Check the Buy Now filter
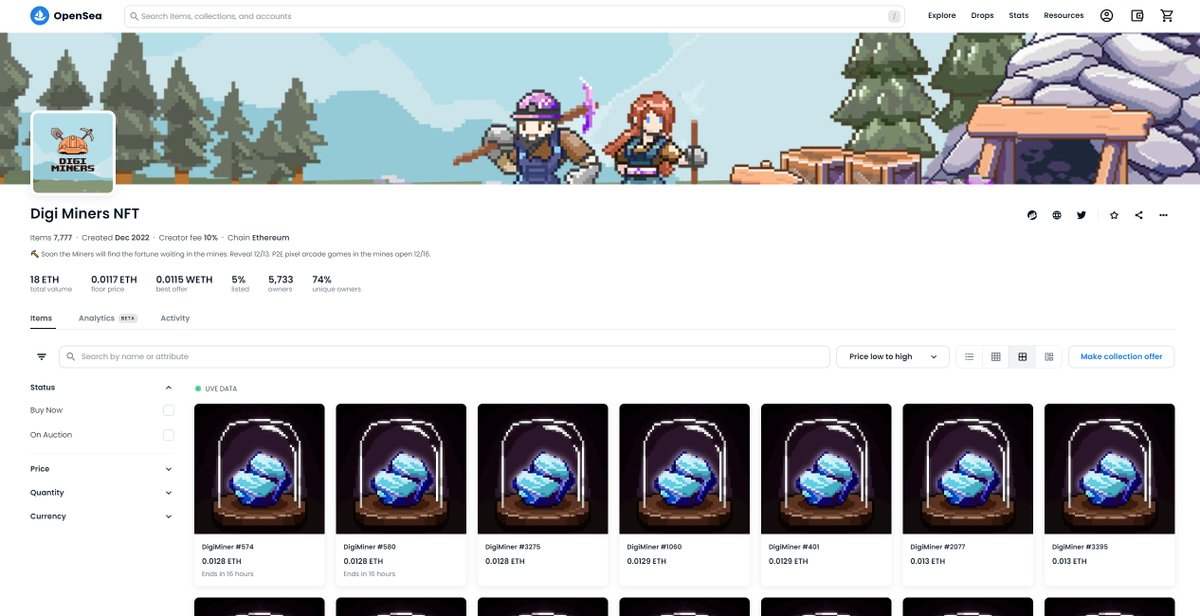The height and width of the screenshot is (616, 1200). click(x=168, y=410)
